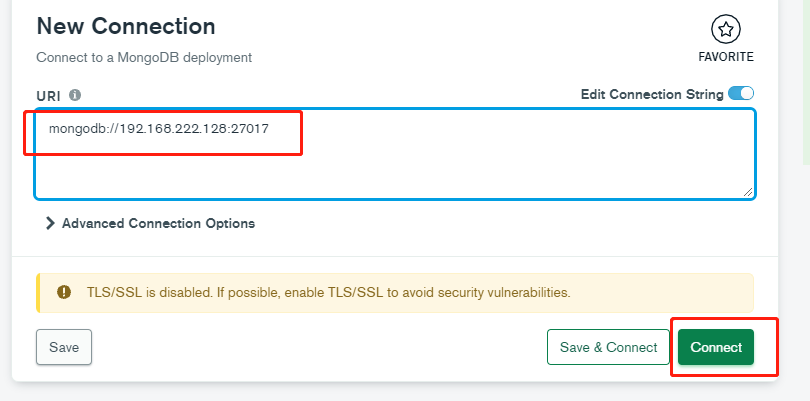Screen dimensions: 810x401
Task: Click the TLS/SSL is disabled warning banner
Action: point(395,293)
